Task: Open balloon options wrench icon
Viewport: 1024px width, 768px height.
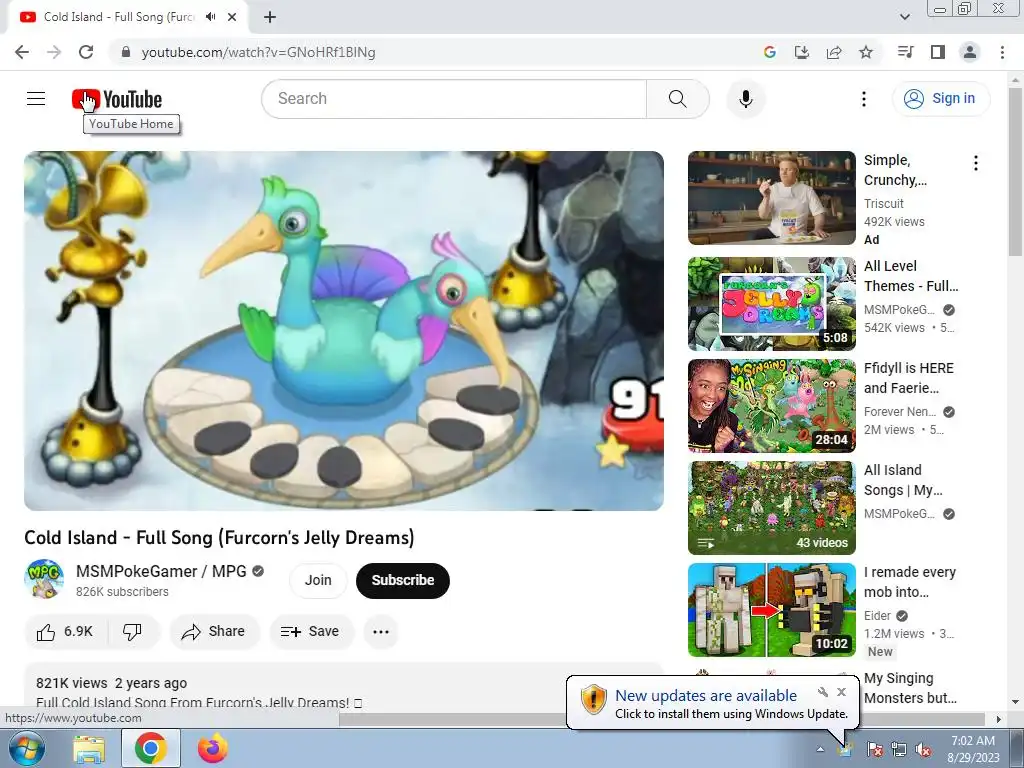Action: tap(823, 692)
